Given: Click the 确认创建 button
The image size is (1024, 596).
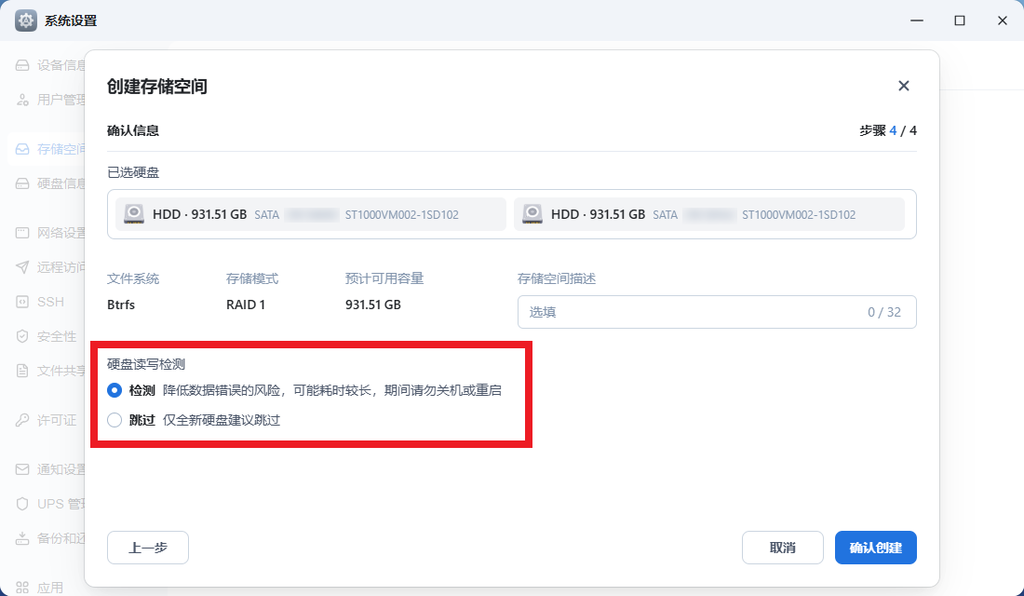Looking at the screenshot, I should tap(875, 547).
